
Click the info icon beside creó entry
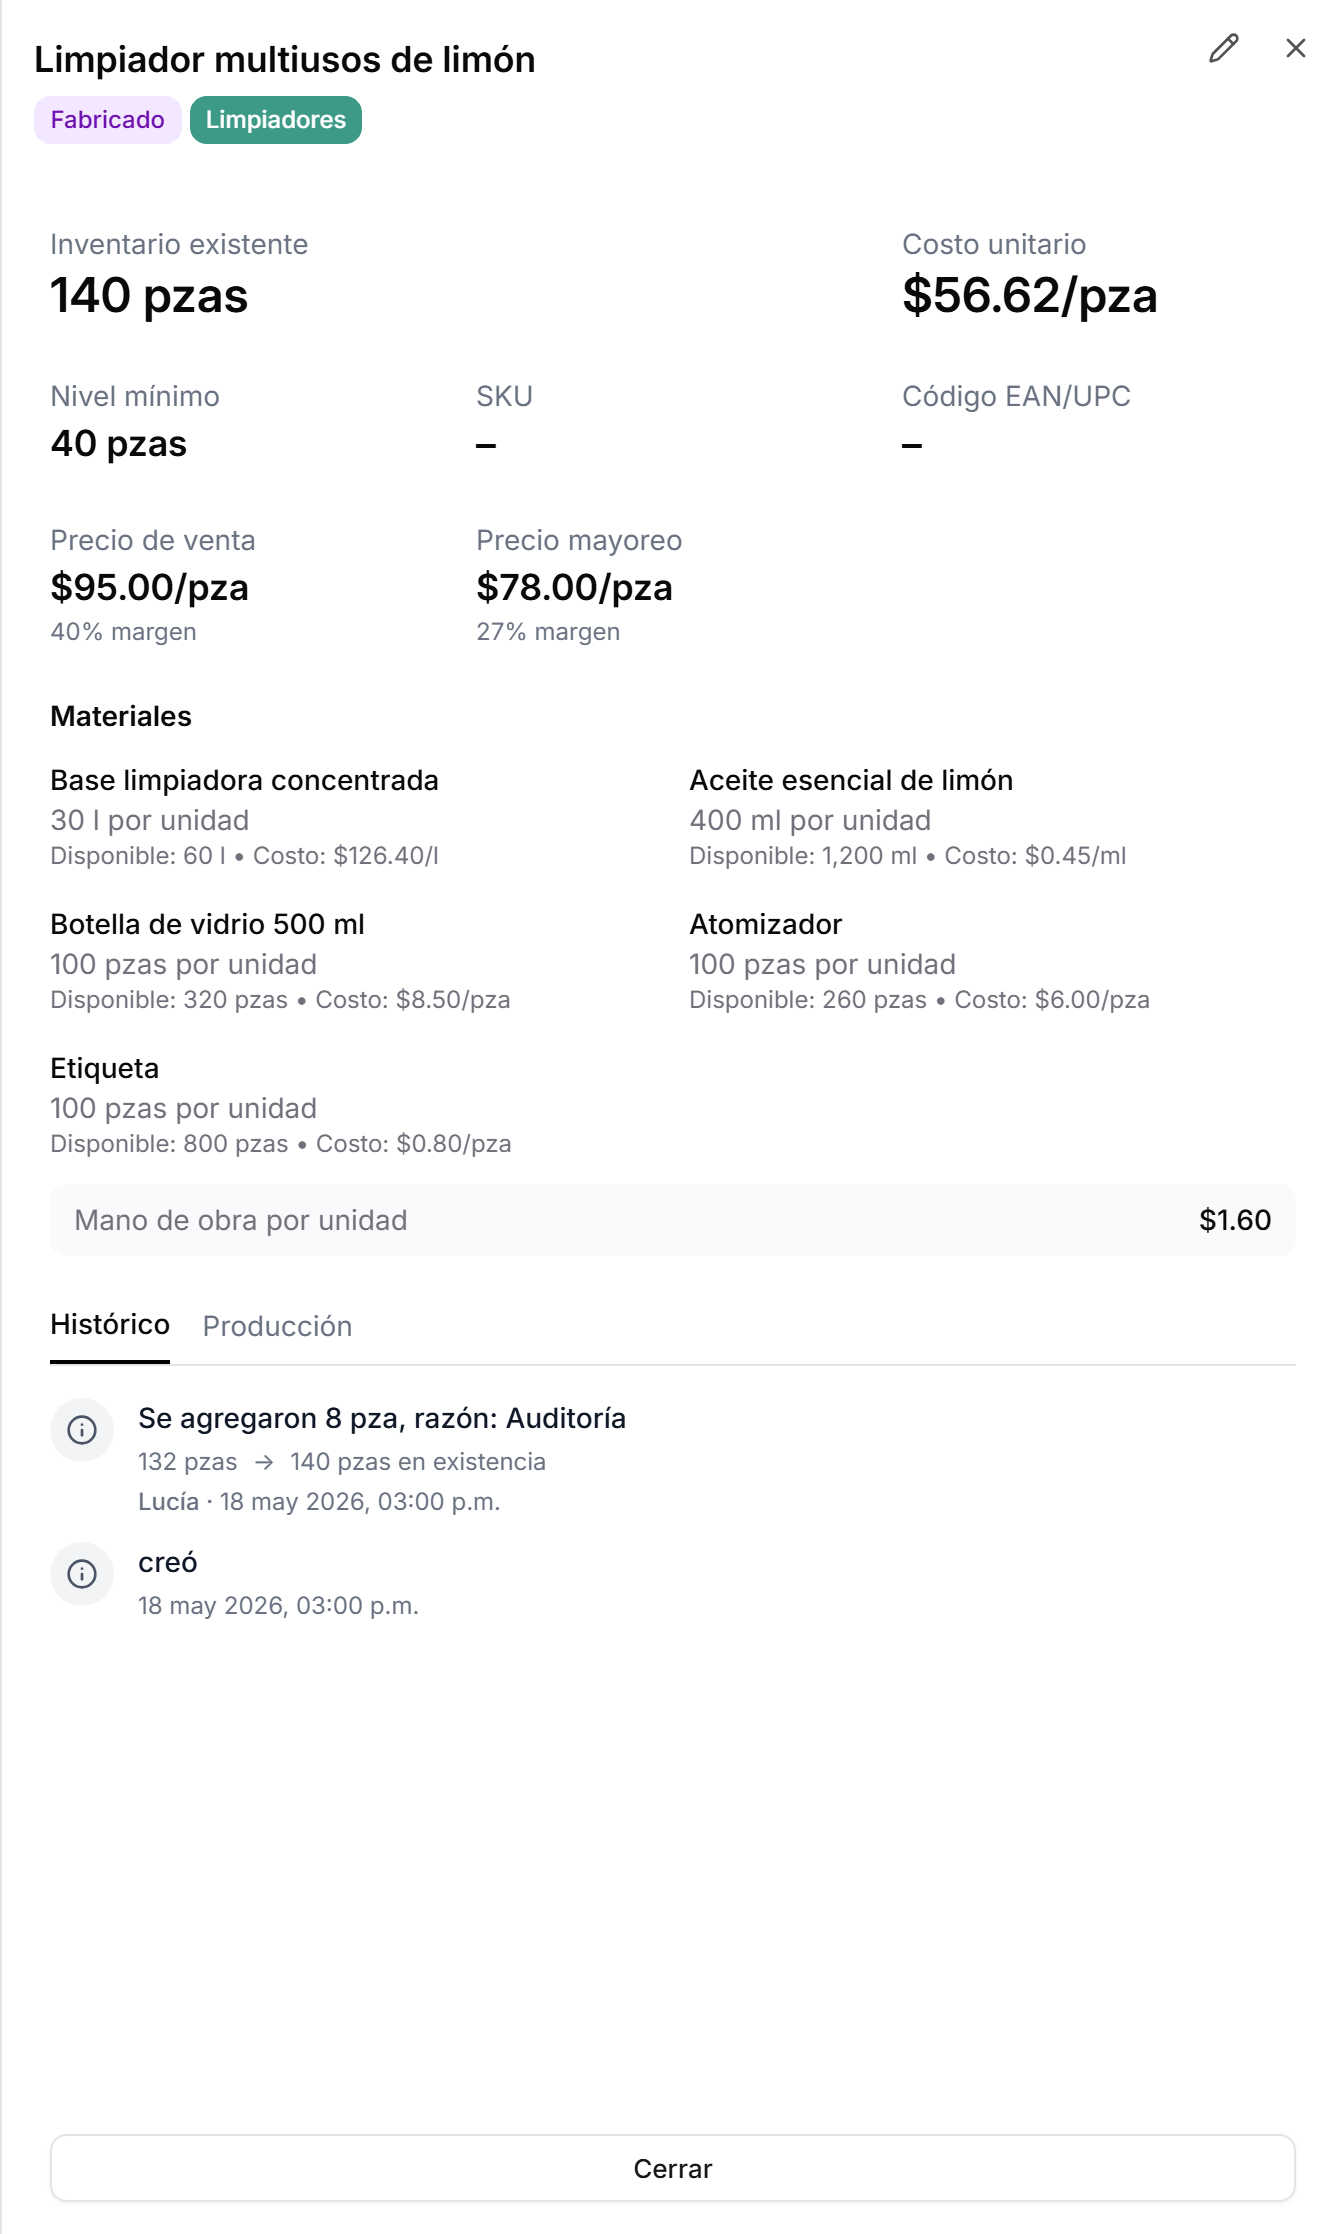82,1574
